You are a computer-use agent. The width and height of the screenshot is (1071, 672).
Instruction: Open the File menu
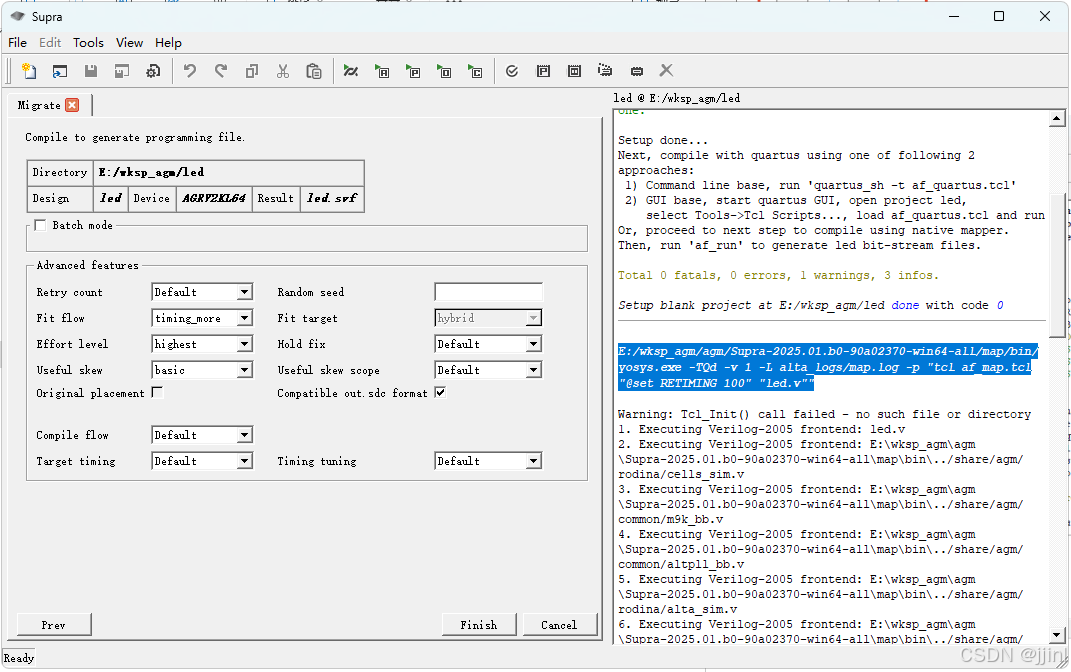coord(17,42)
